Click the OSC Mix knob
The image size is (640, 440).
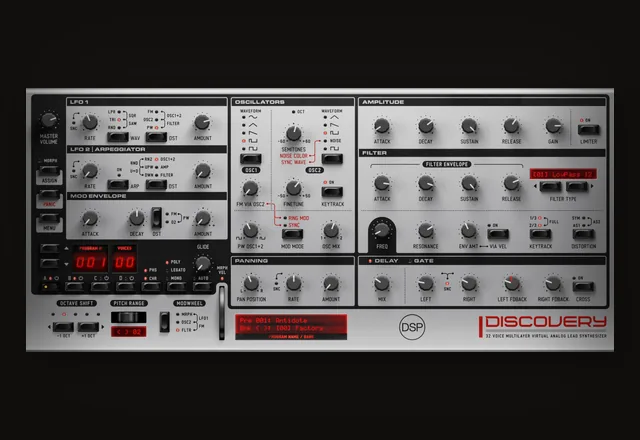(331, 230)
